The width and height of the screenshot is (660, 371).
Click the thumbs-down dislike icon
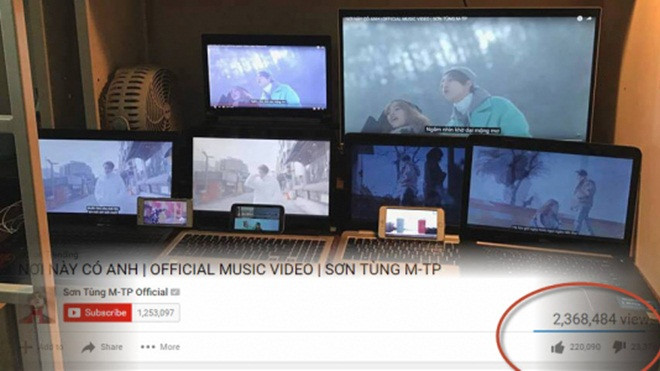tap(619, 347)
